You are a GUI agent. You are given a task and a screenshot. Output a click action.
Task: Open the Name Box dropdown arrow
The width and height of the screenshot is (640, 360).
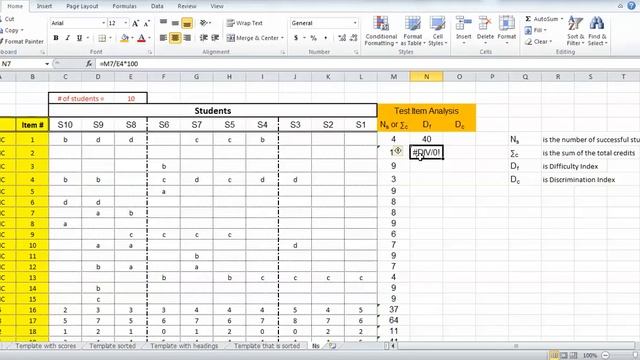47,64
